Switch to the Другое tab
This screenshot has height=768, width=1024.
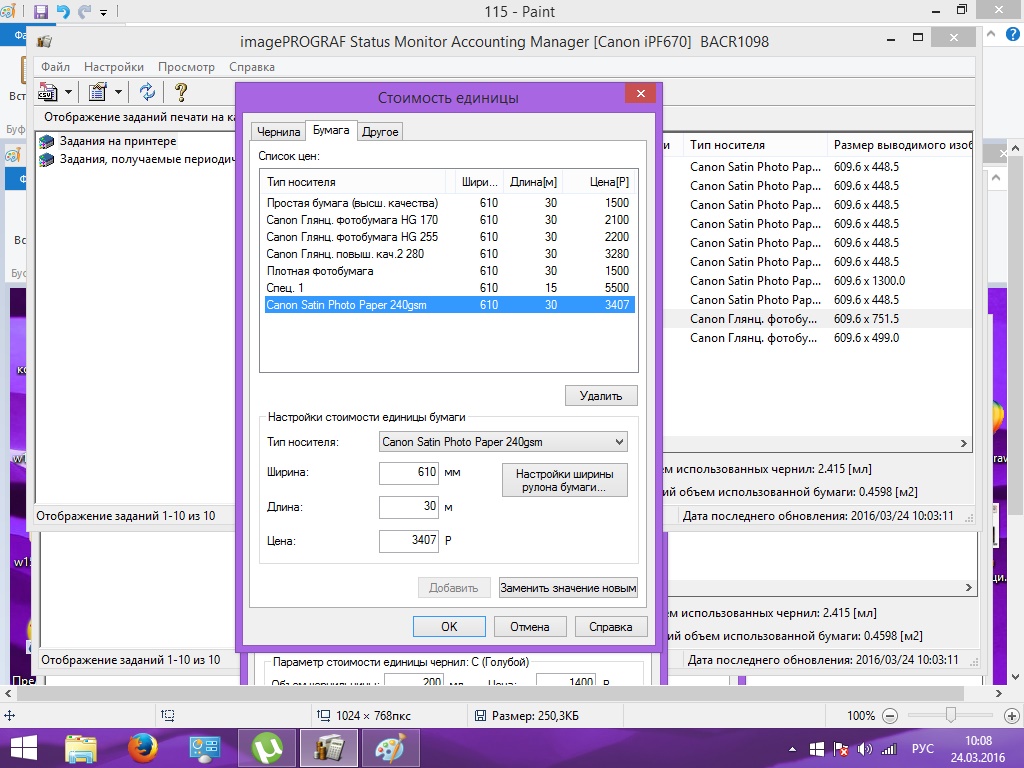pyautogui.click(x=380, y=131)
